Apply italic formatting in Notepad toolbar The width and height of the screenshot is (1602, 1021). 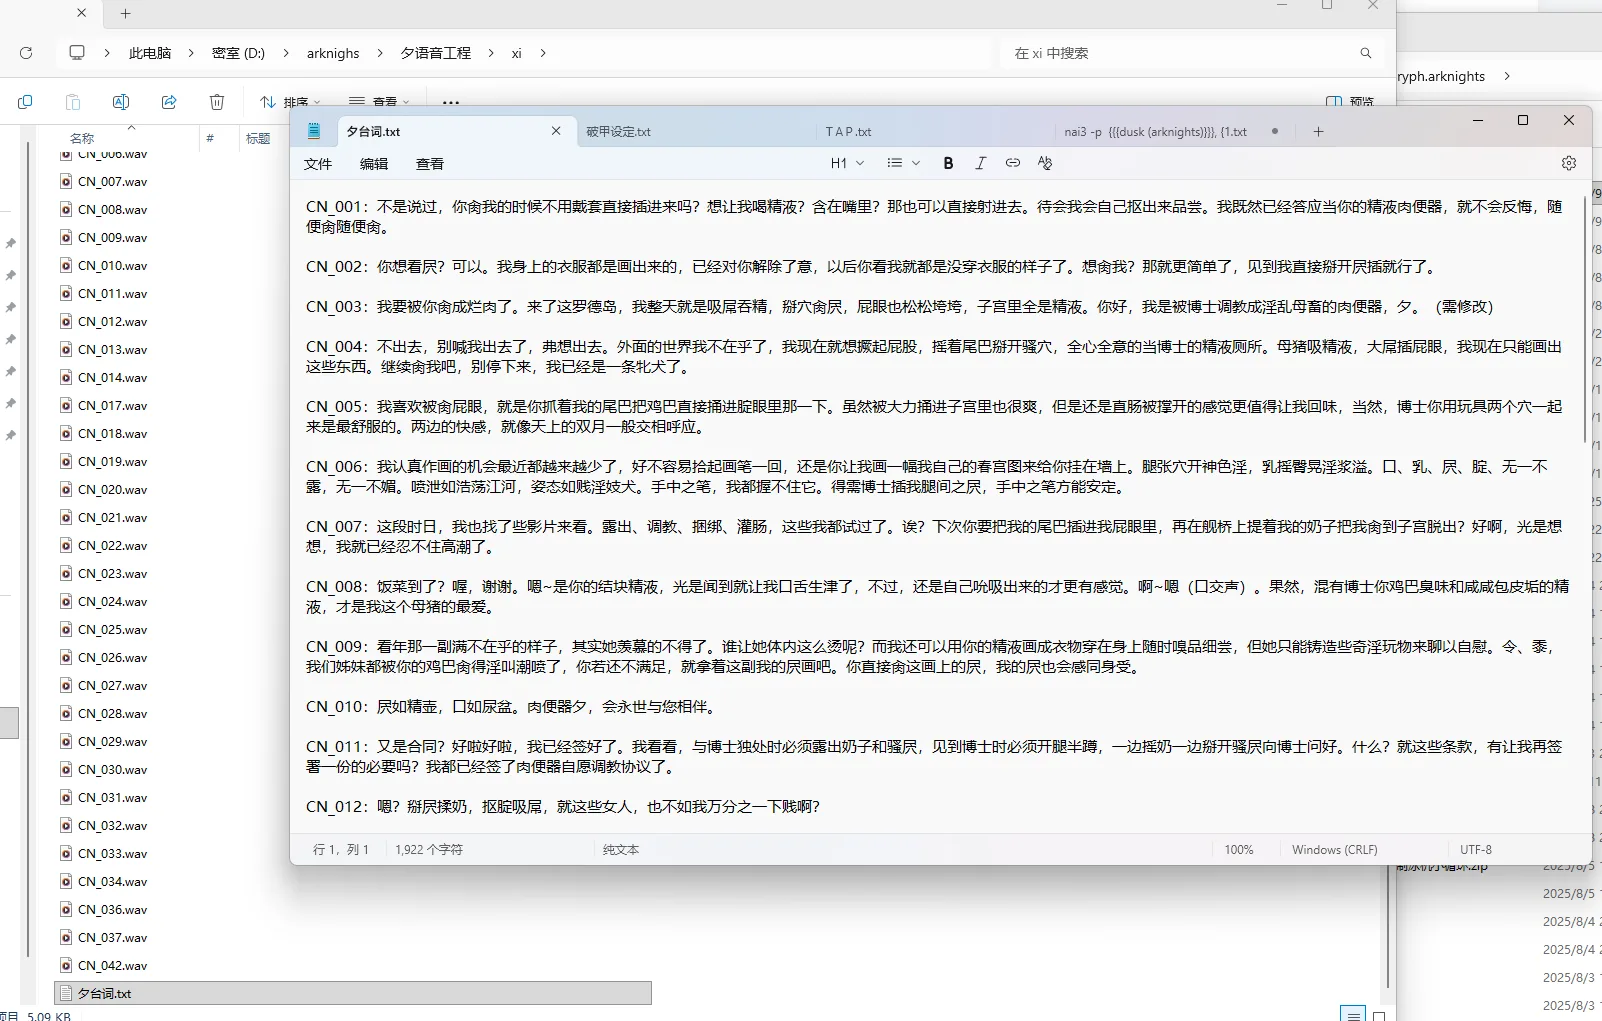click(x=980, y=163)
